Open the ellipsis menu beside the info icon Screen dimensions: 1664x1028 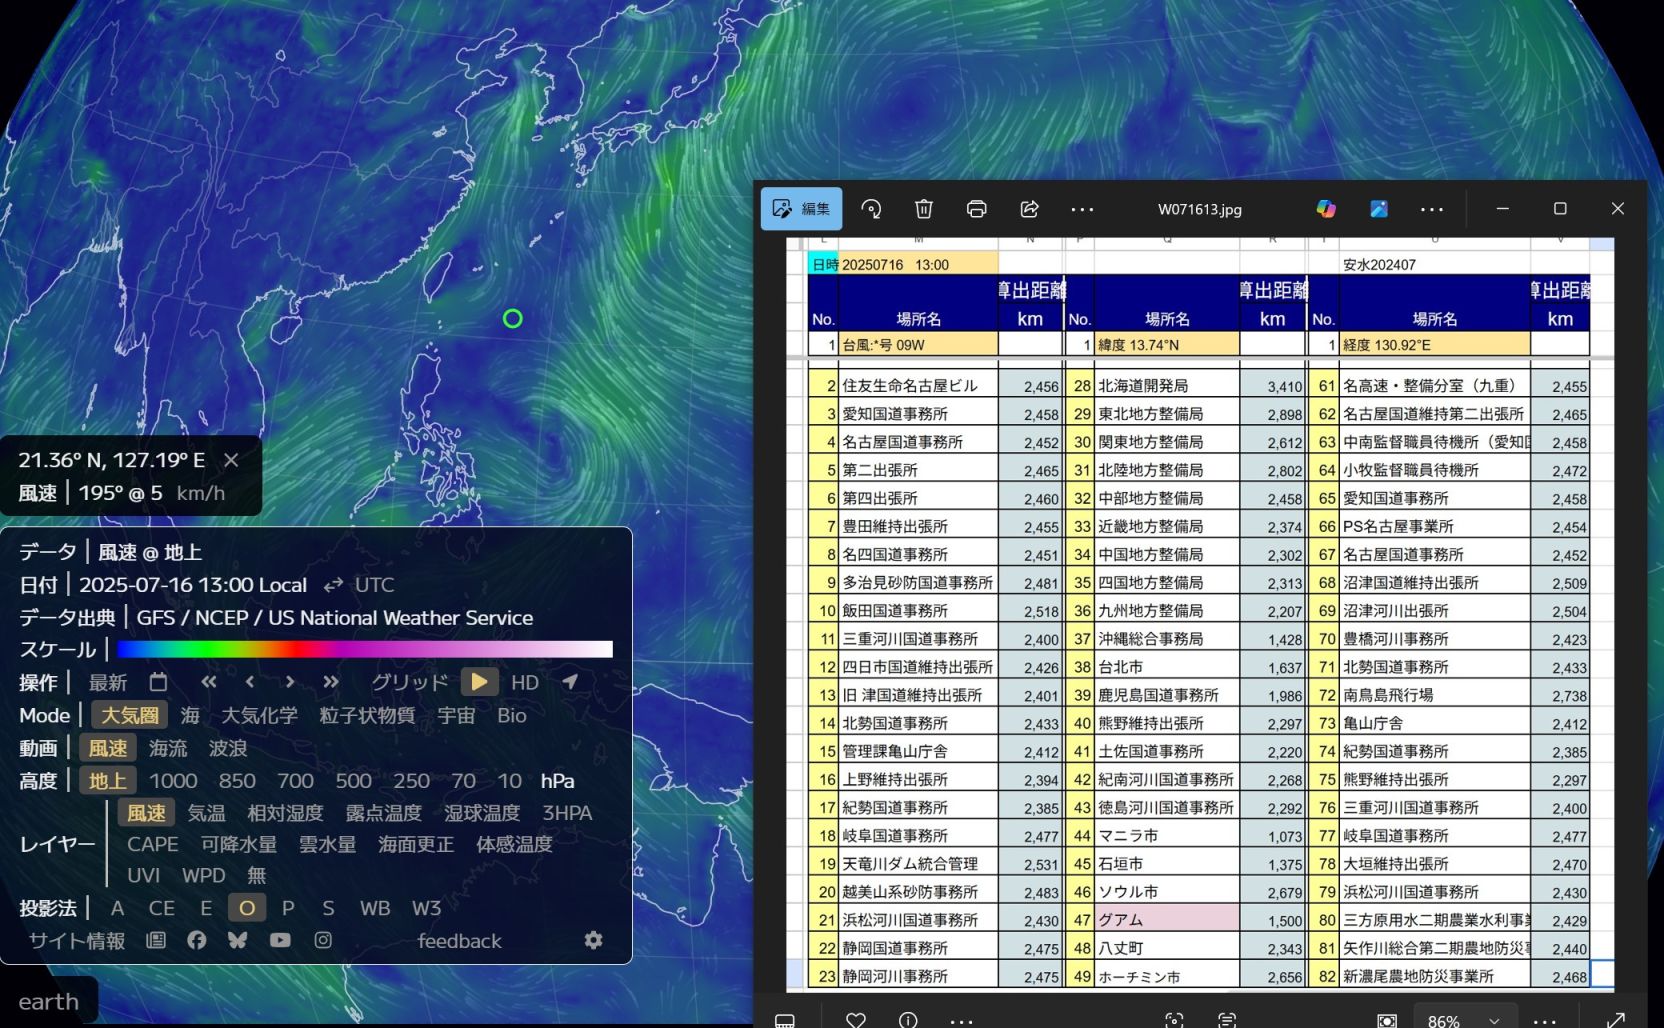961,1020
